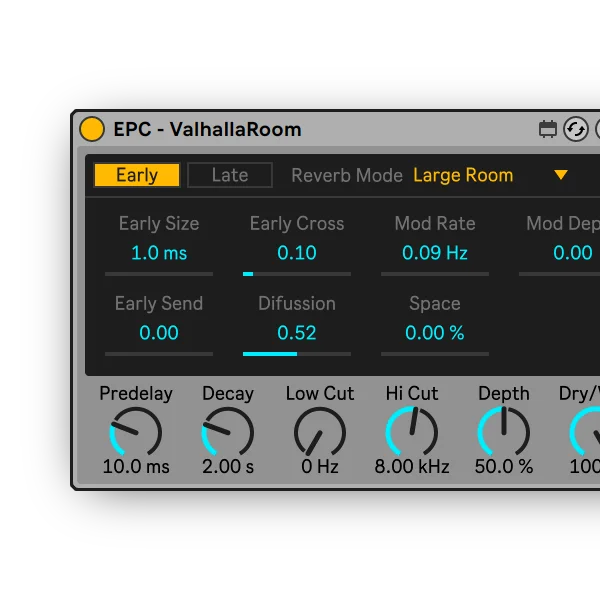Click the Low Cut 0 Hz readout
This screenshot has width=600, height=600.
(x=320, y=466)
